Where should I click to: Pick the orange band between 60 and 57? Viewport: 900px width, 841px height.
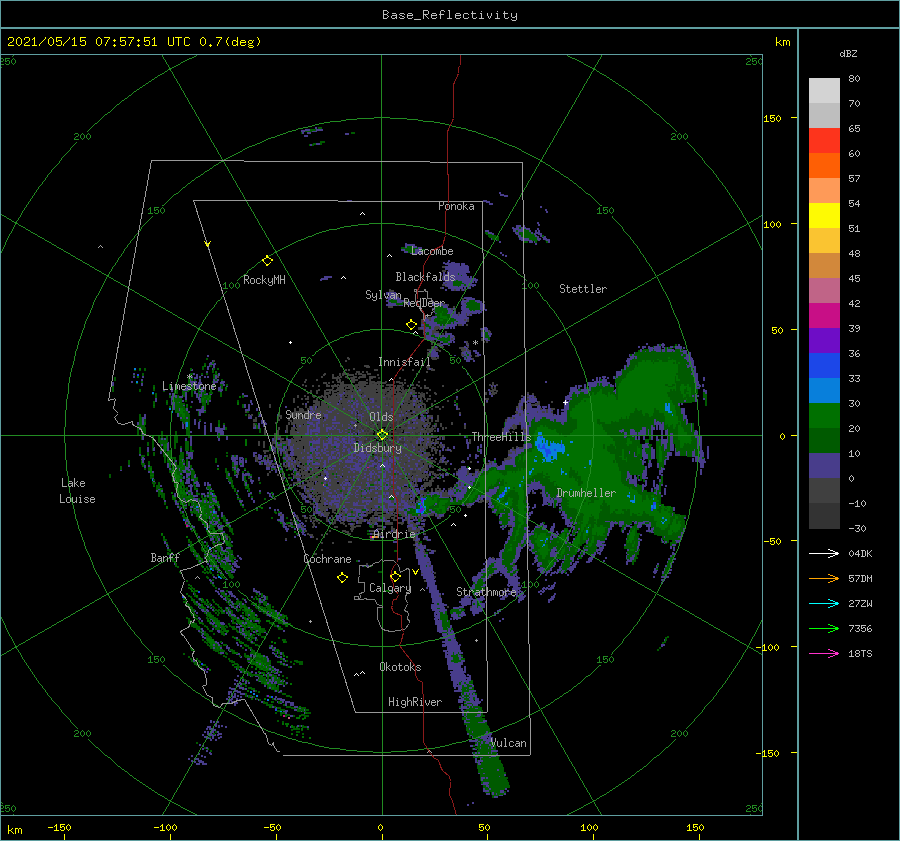pyautogui.click(x=824, y=166)
